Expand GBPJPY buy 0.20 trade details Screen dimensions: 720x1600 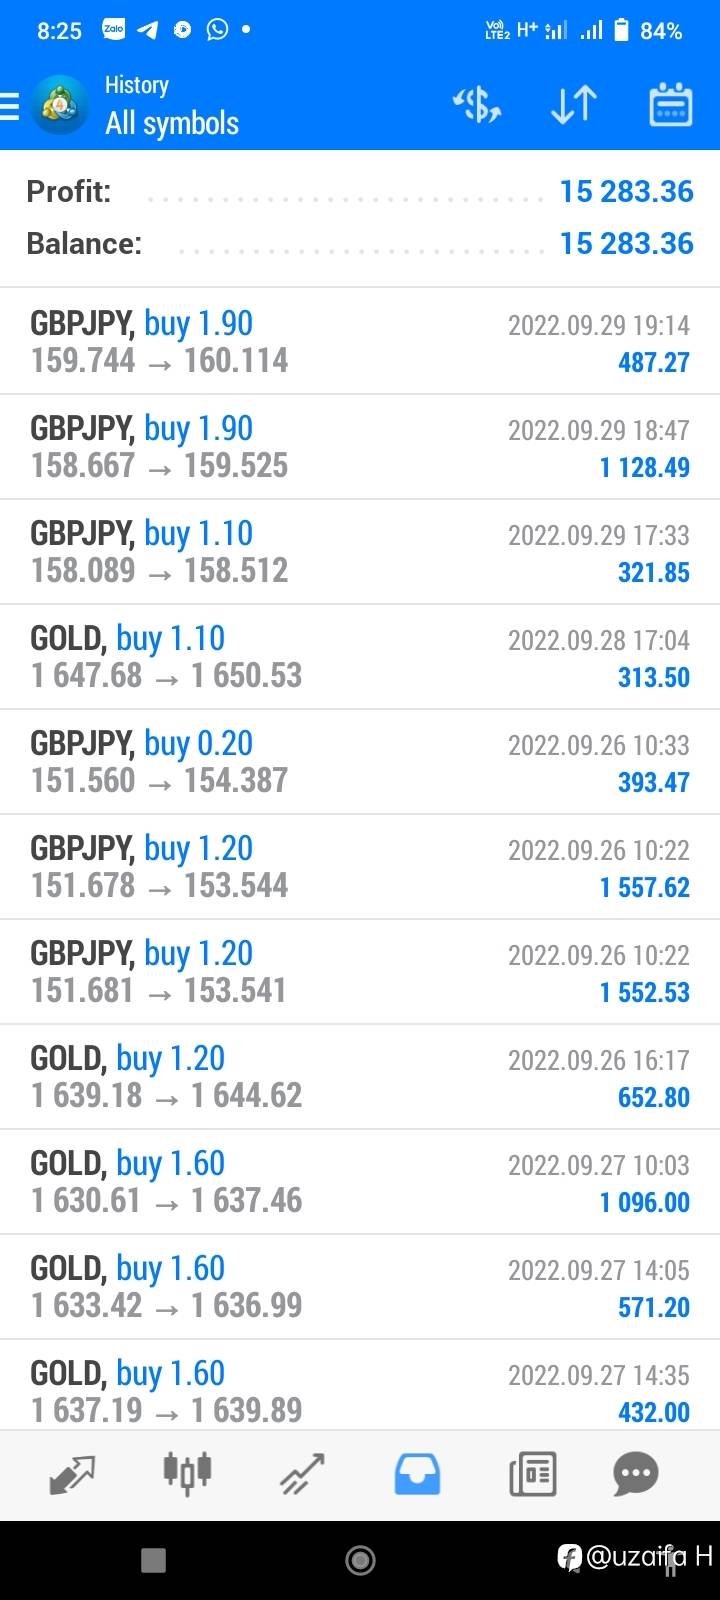[360, 762]
